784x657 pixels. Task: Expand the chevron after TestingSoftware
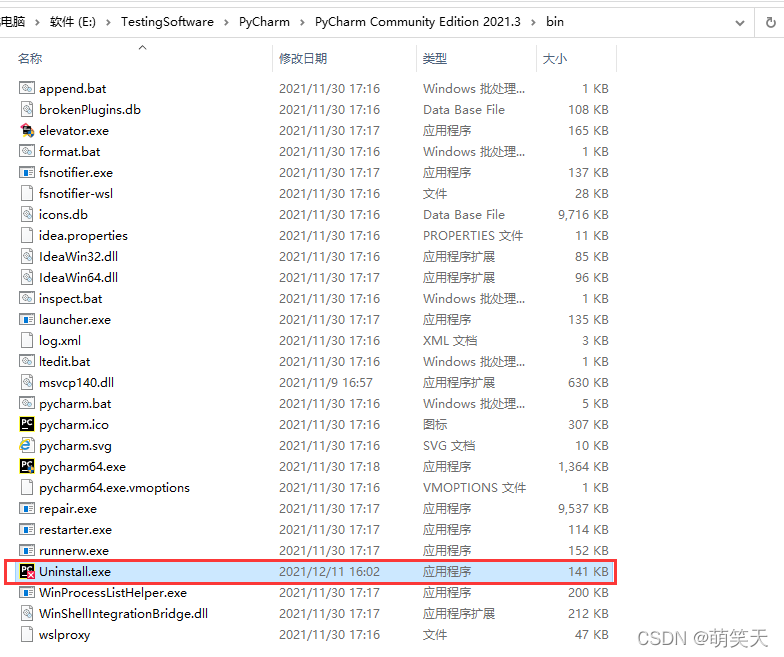coord(226,22)
